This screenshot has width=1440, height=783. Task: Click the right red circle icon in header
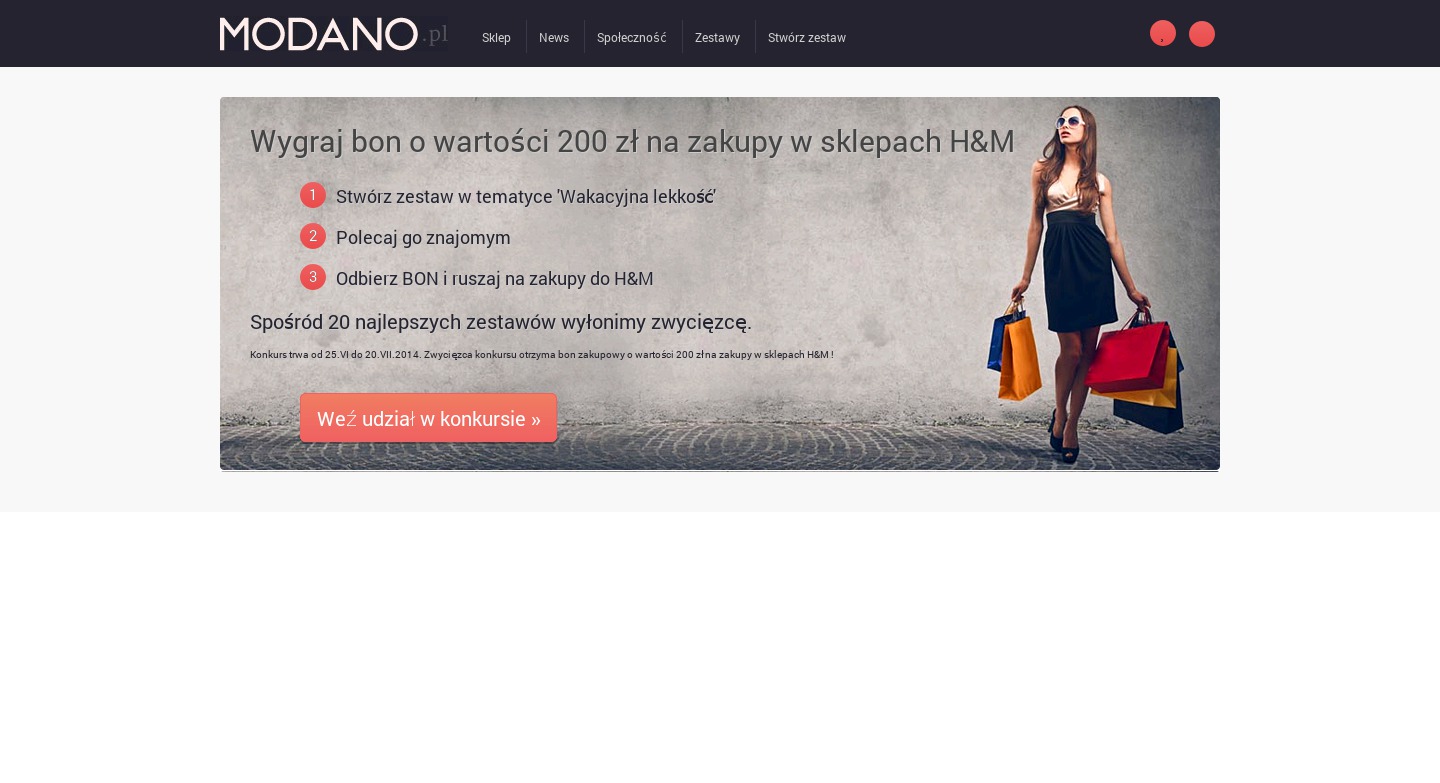point(1202,34)
